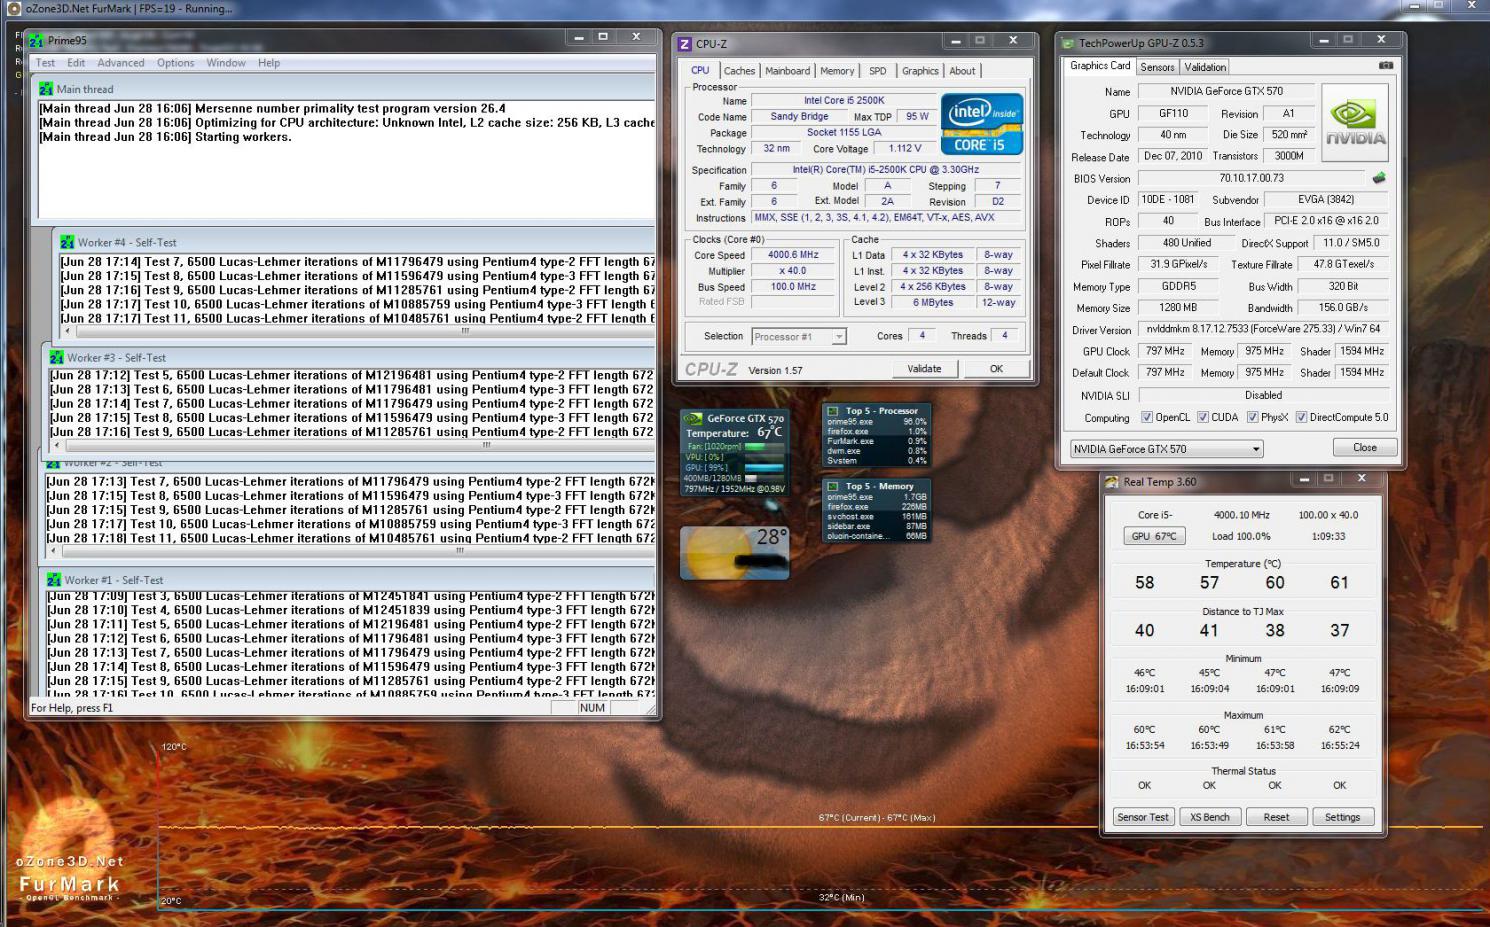The image size is (1490, 927).
Task: Click the Sensor Test button in Real Temp
Action: click(x=1143, y=817)
